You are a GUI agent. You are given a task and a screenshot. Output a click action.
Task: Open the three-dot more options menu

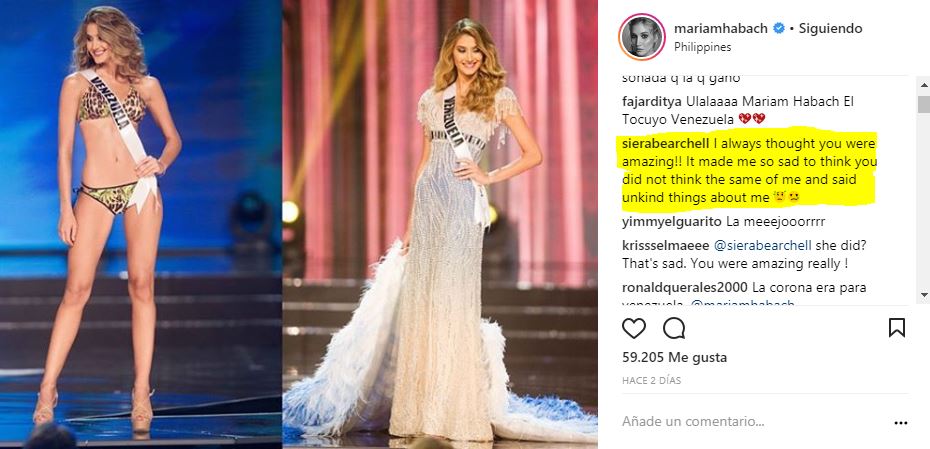point(900,423)
